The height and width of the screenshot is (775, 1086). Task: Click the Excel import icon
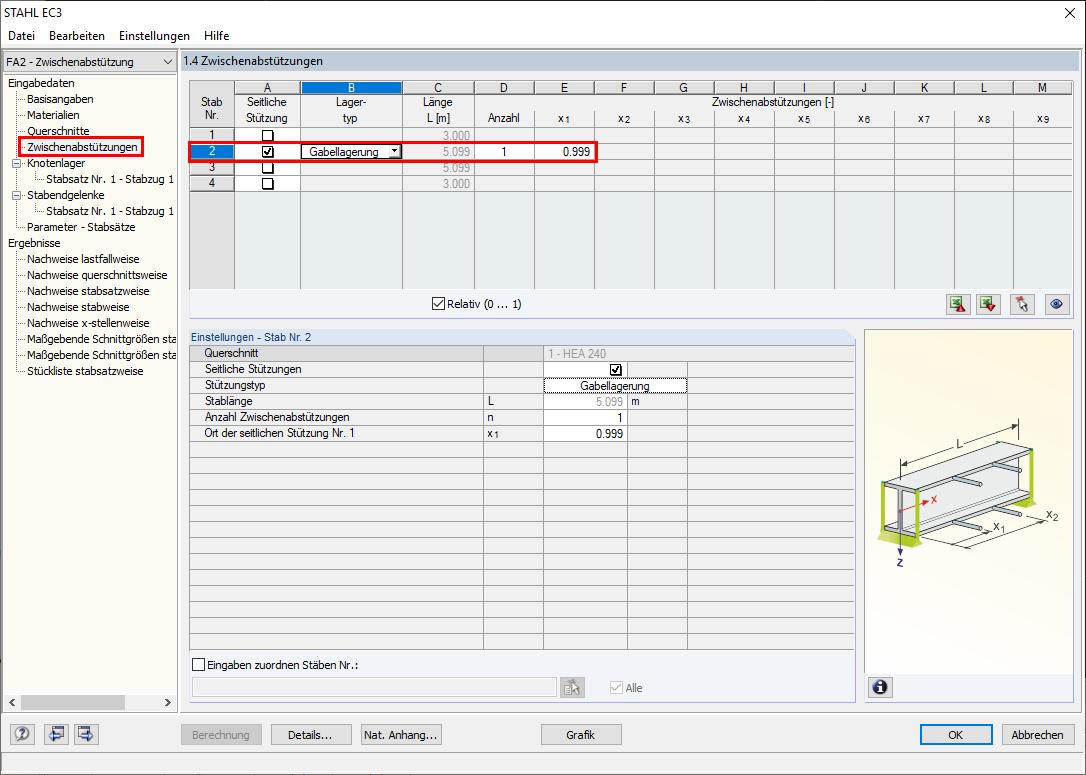(x=988, y=304)
